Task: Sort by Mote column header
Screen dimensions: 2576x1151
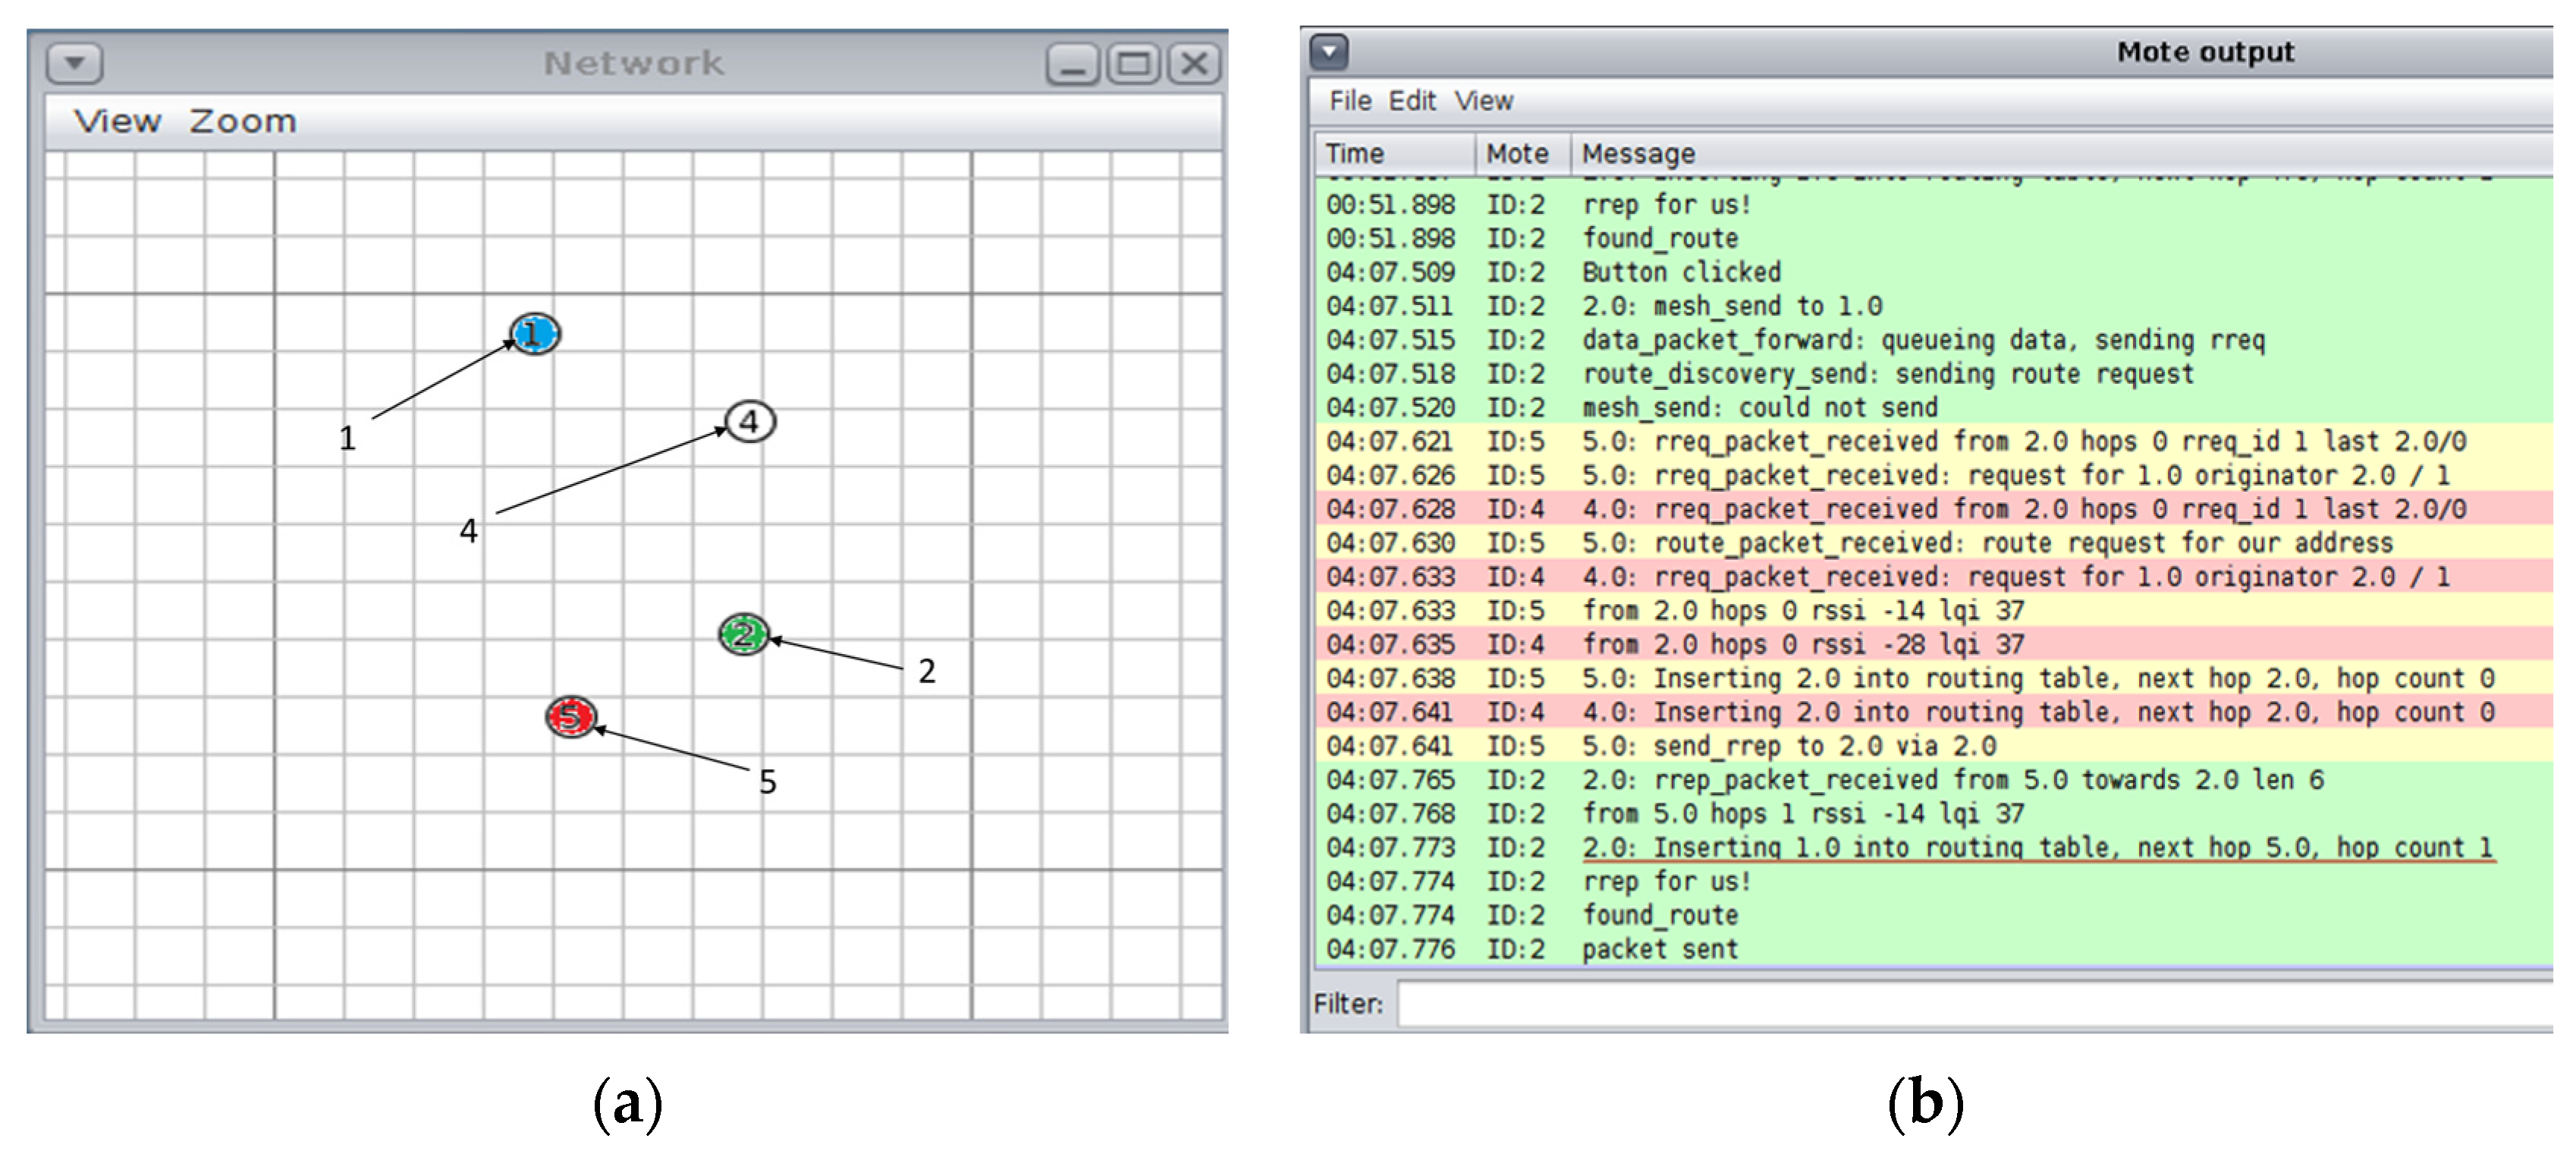Action: tap(1517, 154)
